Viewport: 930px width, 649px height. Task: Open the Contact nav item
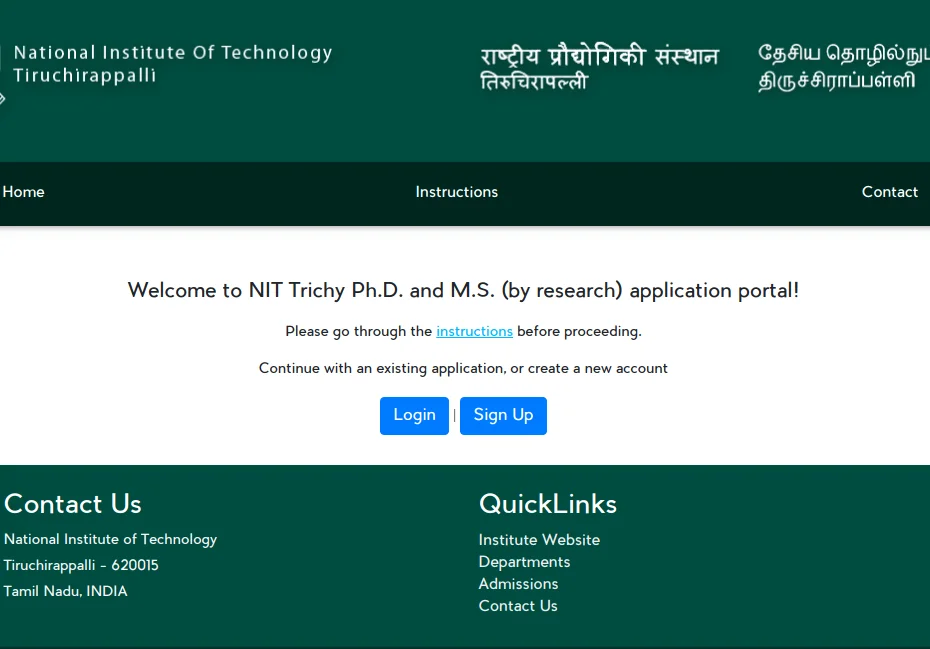890,192
